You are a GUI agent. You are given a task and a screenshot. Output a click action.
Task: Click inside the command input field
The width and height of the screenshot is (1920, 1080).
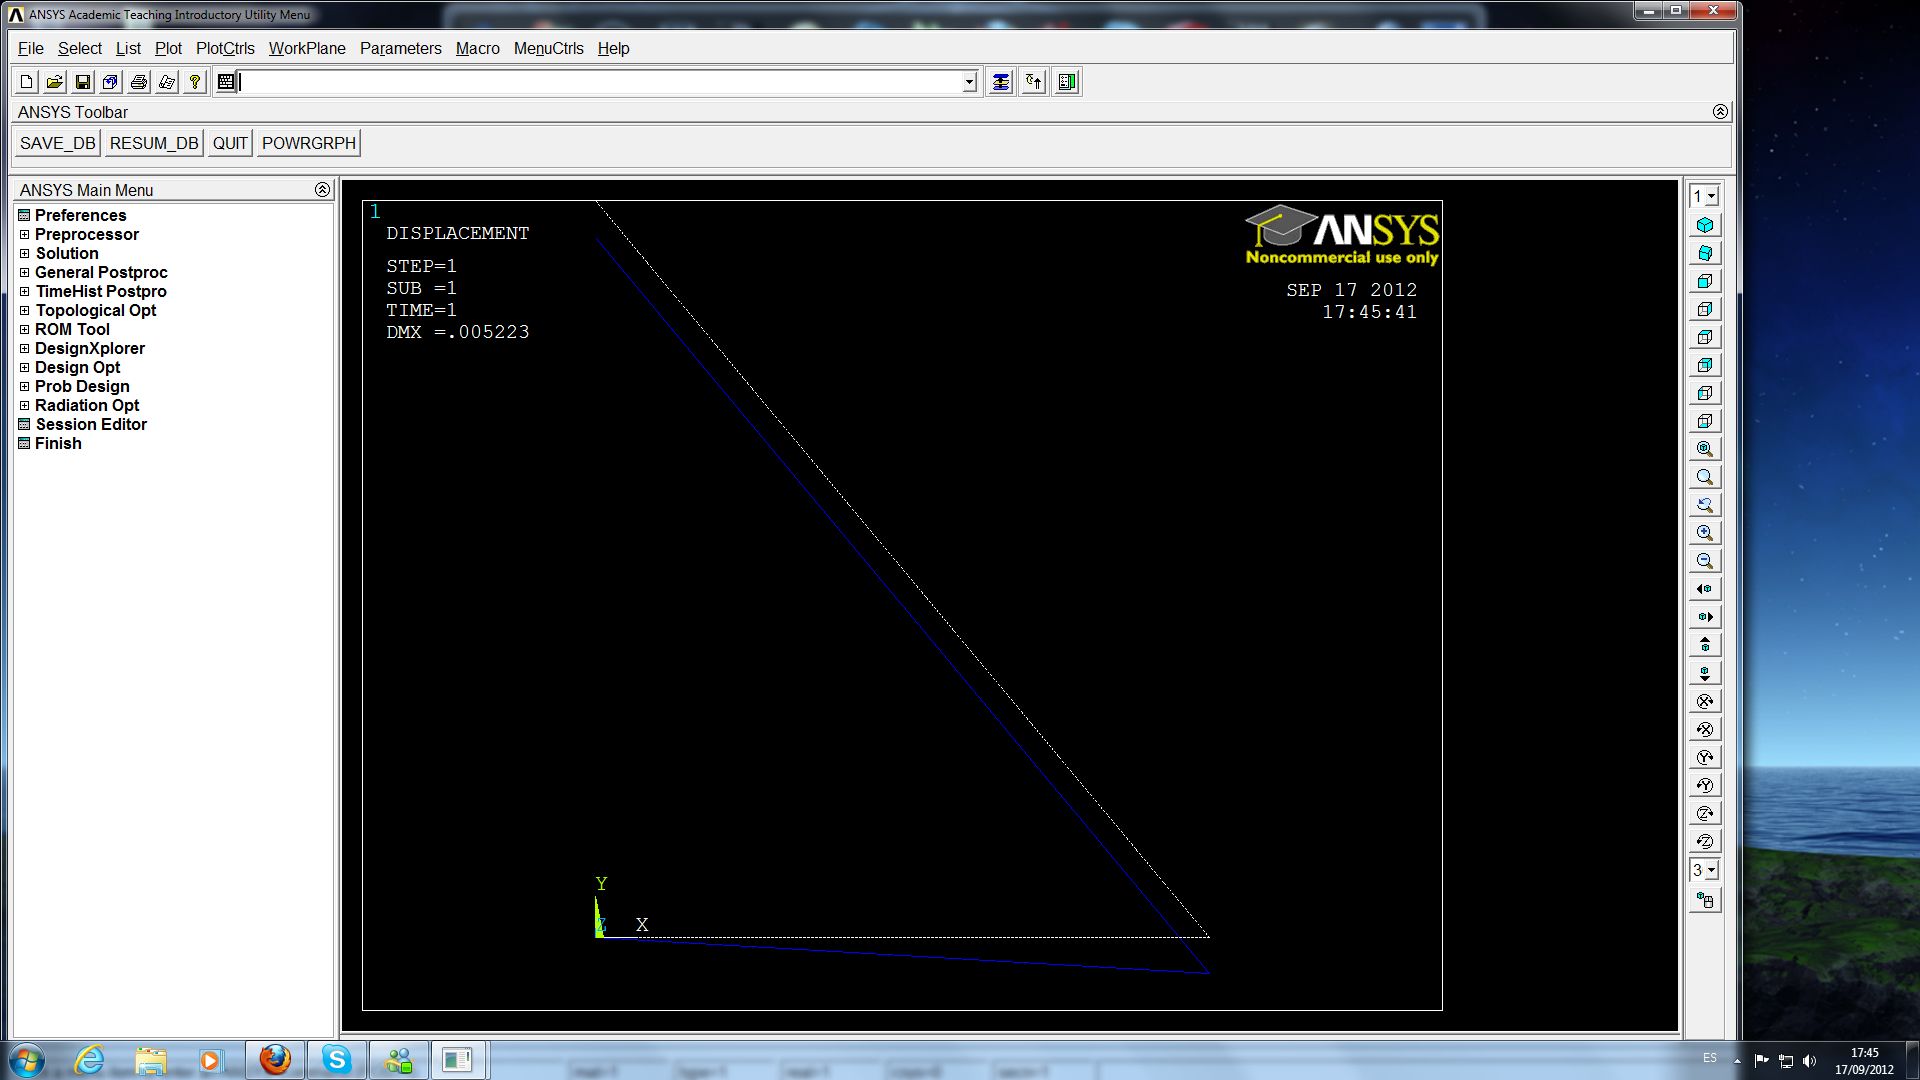[x=600, y=82]
